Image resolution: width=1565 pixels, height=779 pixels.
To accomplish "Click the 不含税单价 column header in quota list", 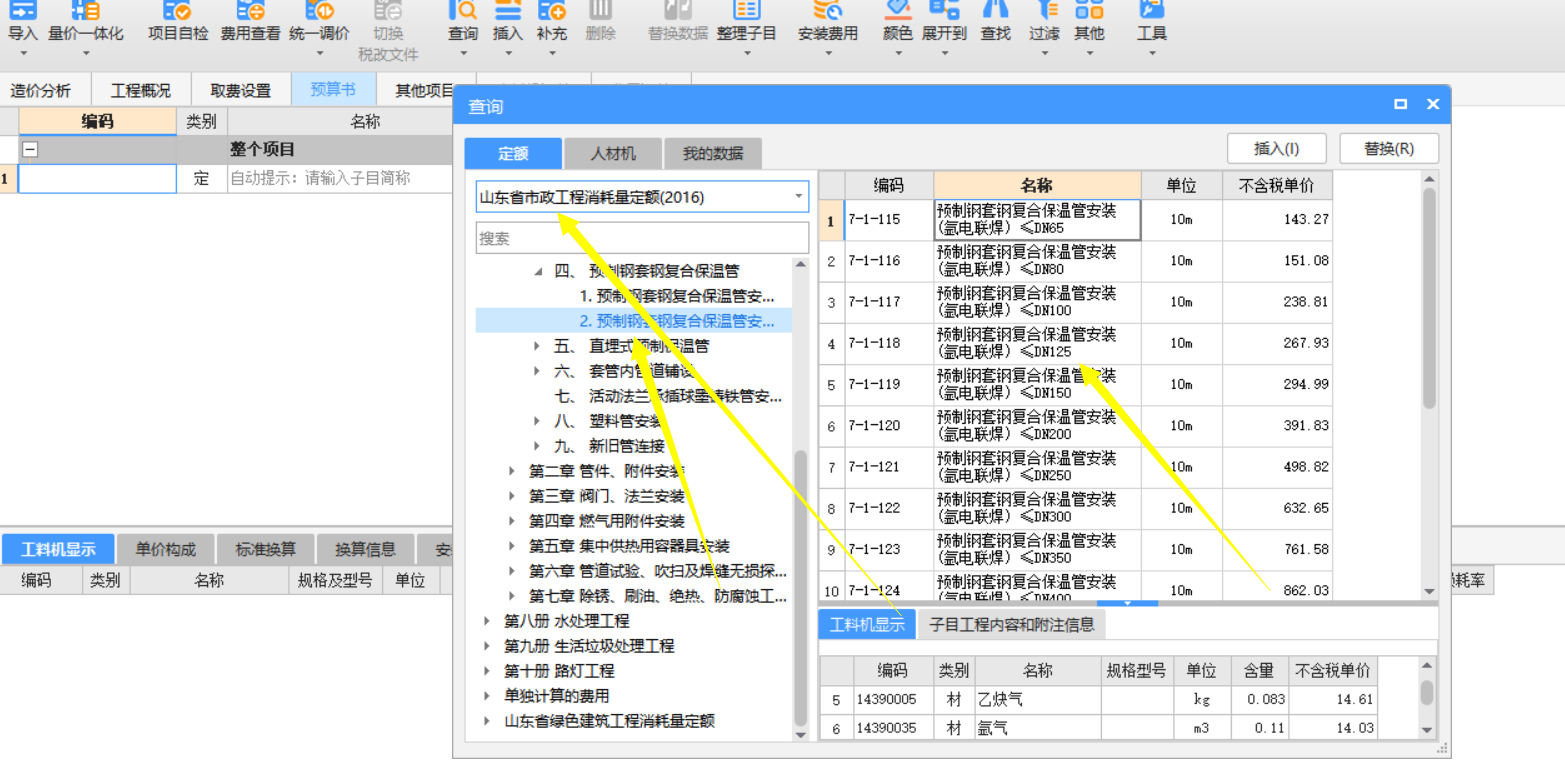I will (x=1277, y=185).
